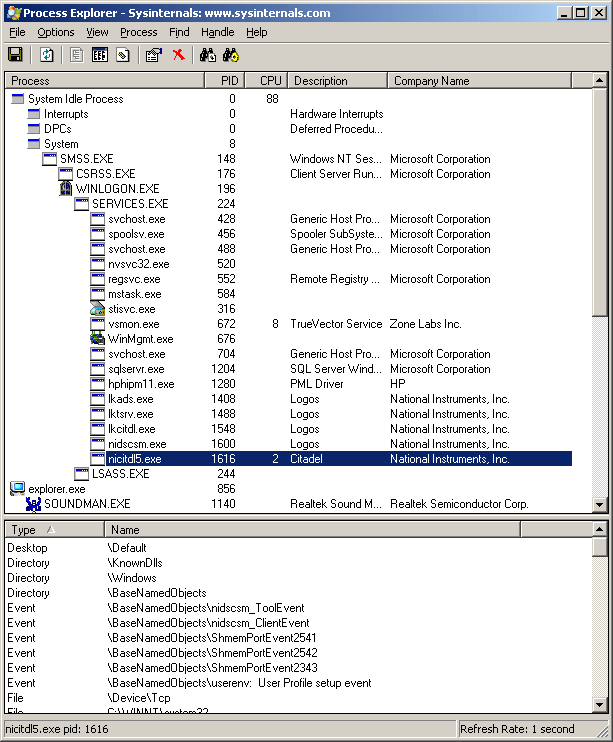Screen dimensions: 613x742
Task: Click the red Kill Process icon
Action: (178, 55)
